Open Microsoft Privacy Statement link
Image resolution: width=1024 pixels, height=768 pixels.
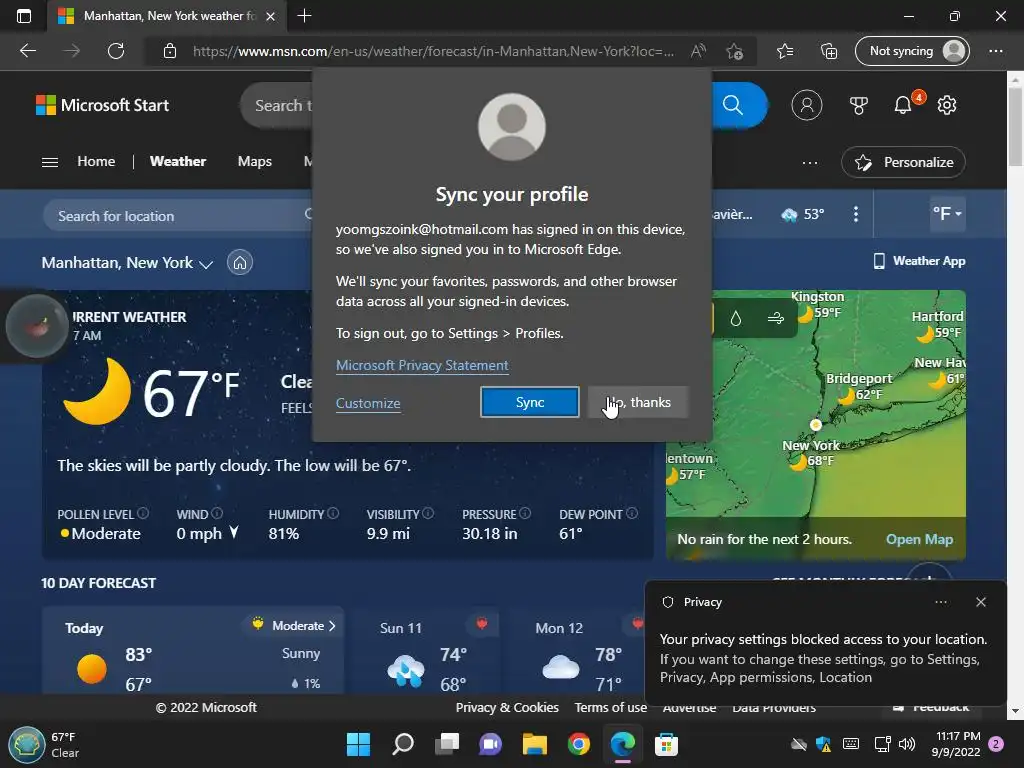(422, 366)
